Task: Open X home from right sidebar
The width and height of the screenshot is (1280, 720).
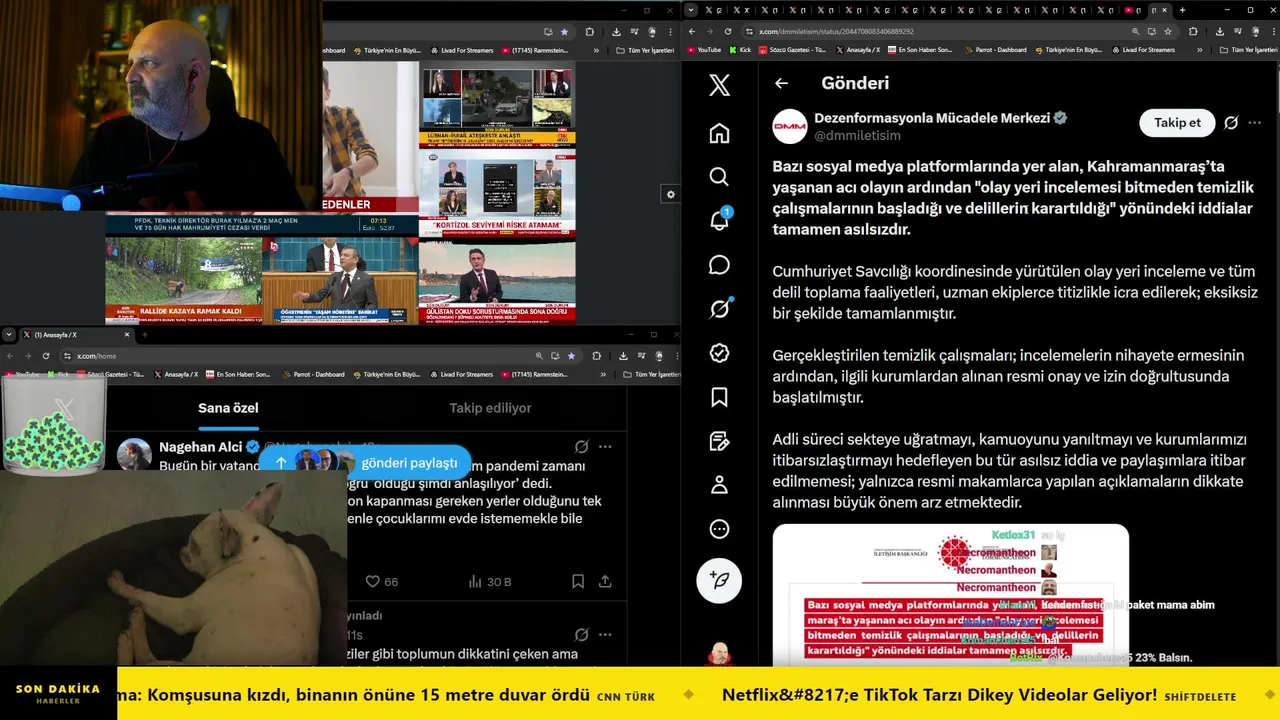Action: coord(719,133)
